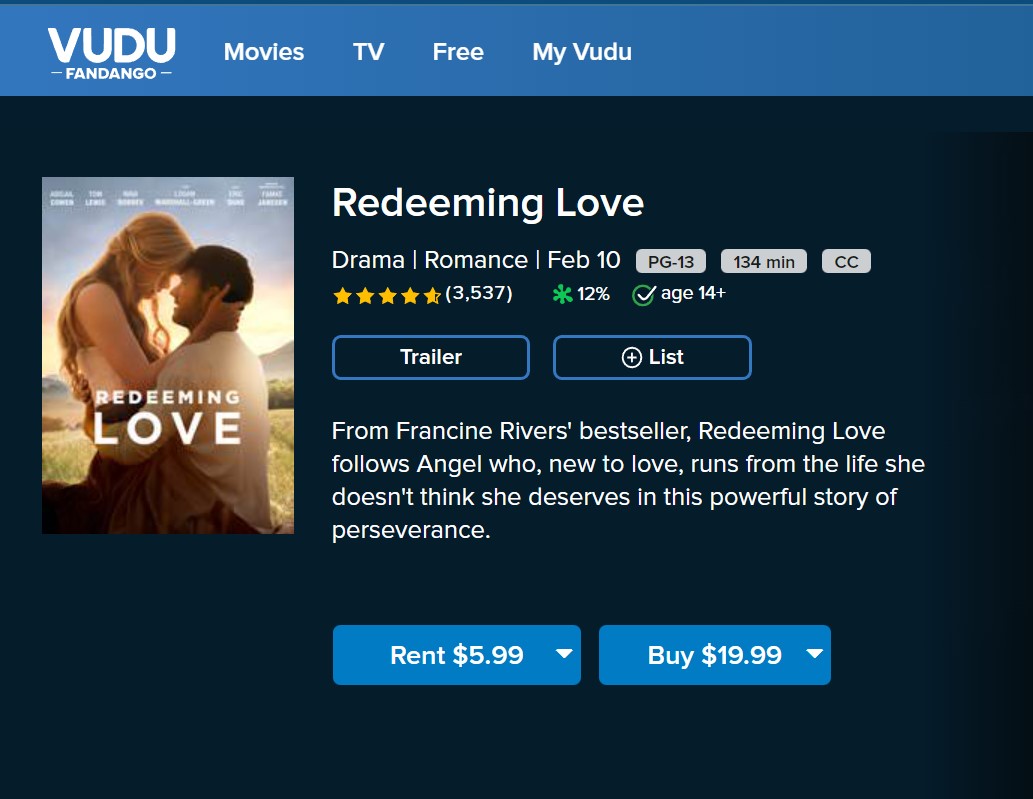Click the Common Sense age checkmark icon

tap(644, 295)
